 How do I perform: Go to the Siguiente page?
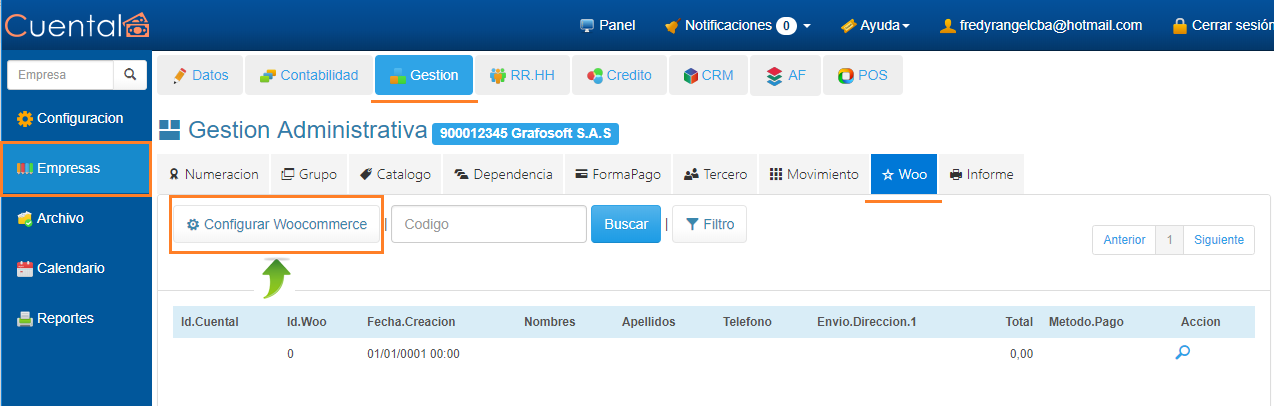(x=1218, y=240)
